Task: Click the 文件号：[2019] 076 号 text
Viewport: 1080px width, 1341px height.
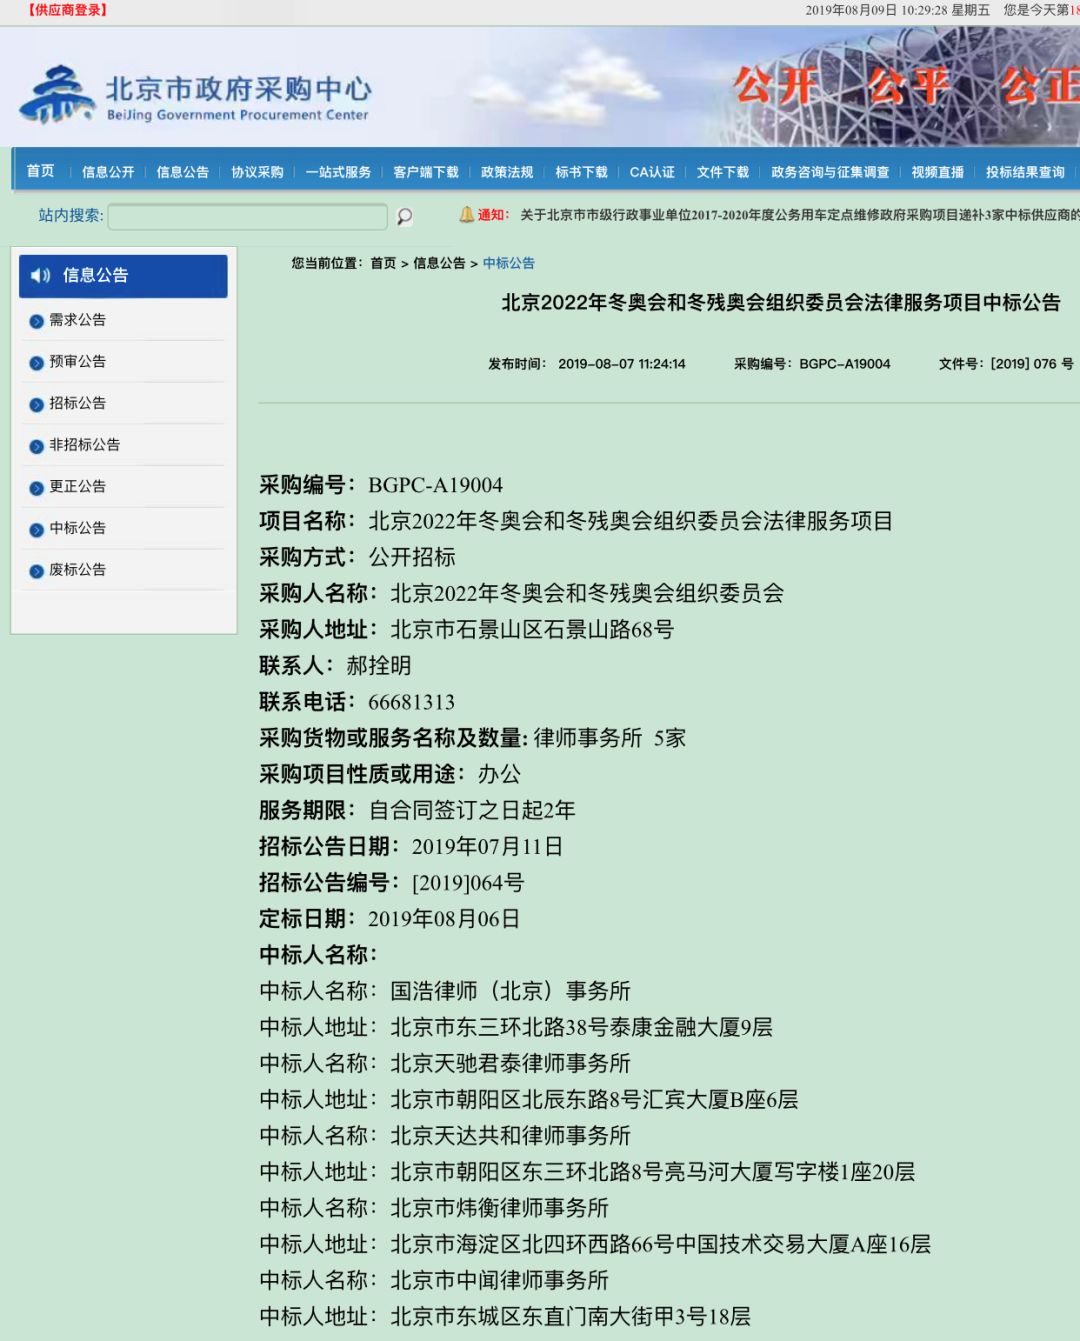Action: (x=1006, y=364)
